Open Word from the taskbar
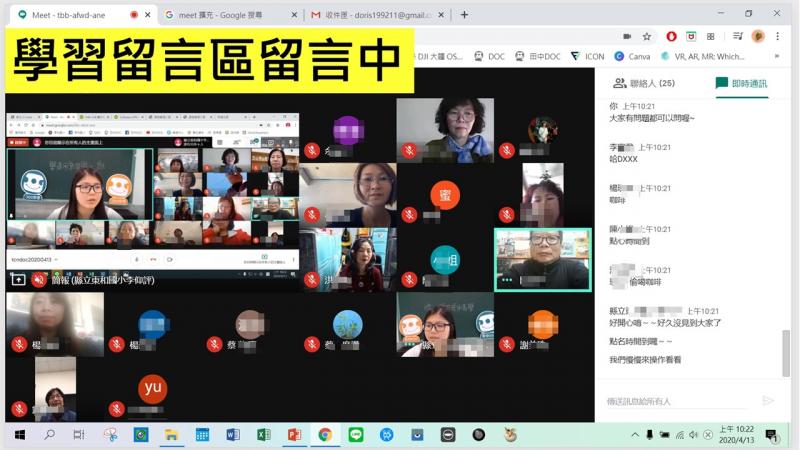 [233, 435]
